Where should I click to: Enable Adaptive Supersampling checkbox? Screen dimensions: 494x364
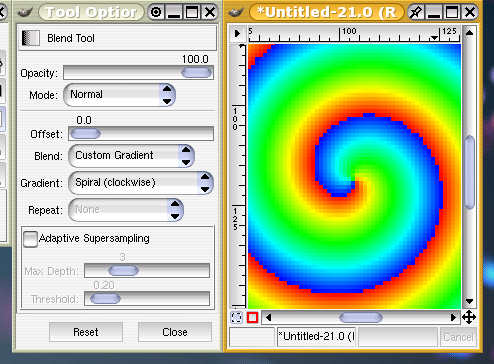click(x=30, y=239)
